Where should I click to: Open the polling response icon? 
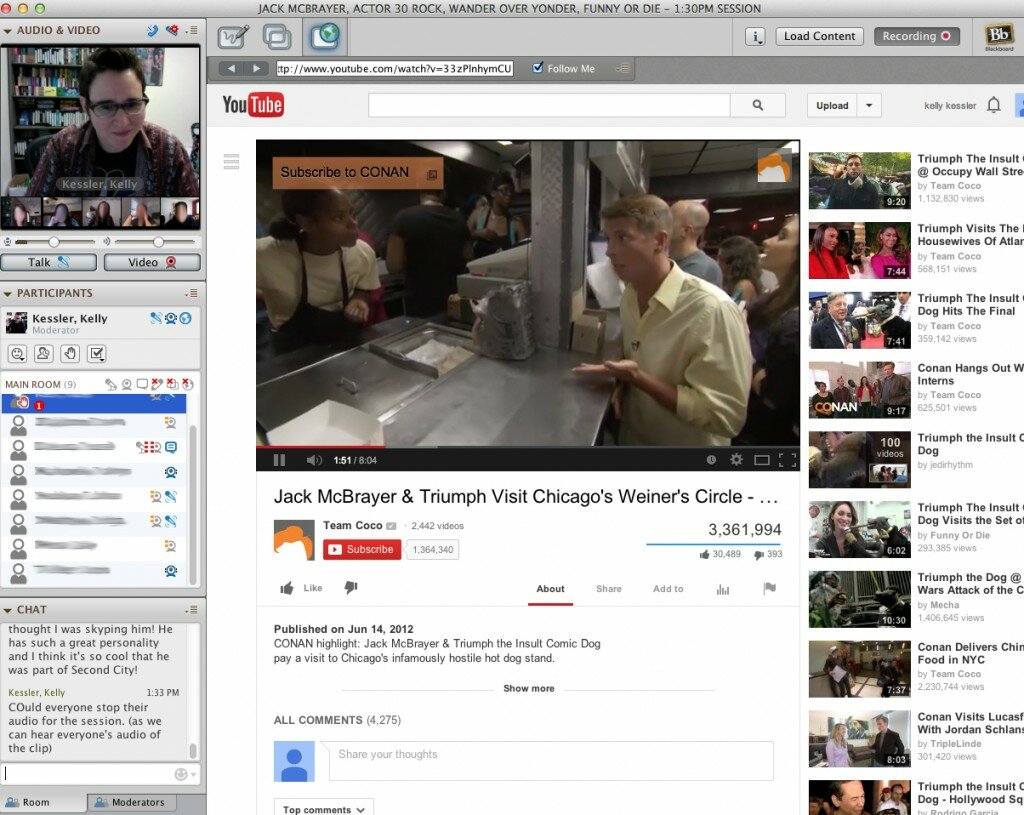click(x=97, y=354)
